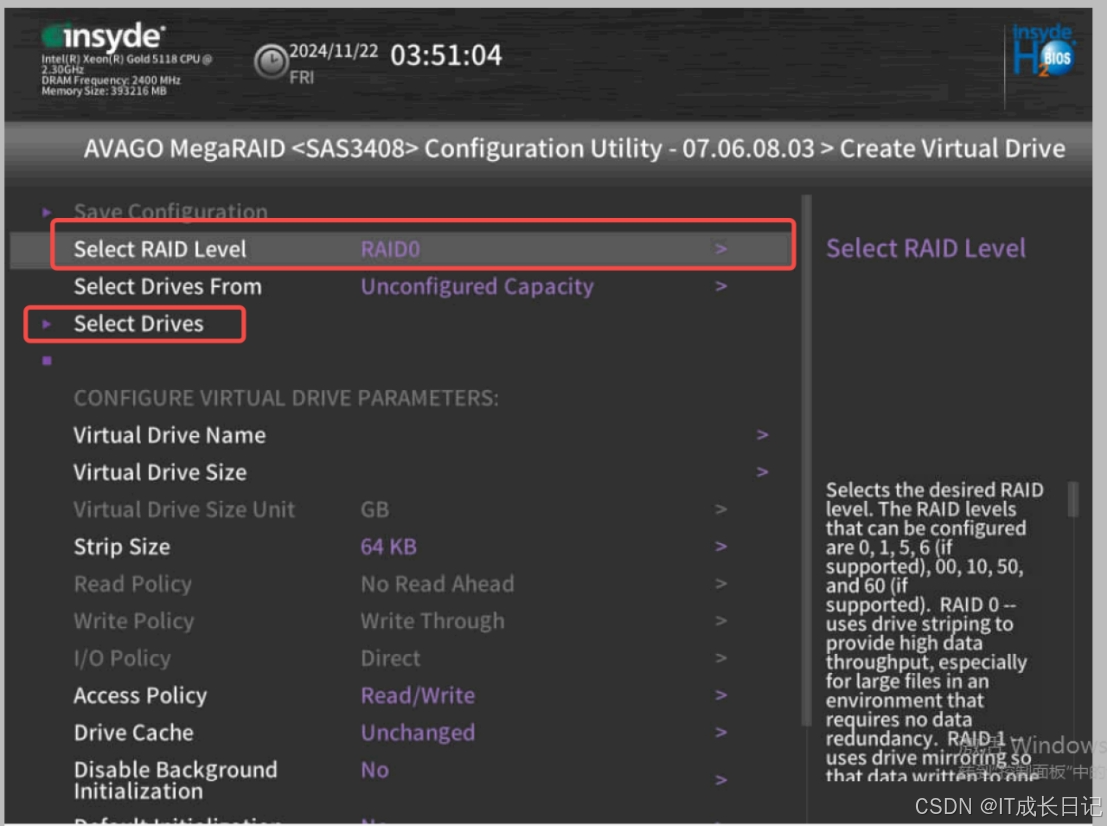This screenshot has width=1107, height=827.
Task: Click the AVAGO MegaRAID Configuration Utility title
Action: 574,149
